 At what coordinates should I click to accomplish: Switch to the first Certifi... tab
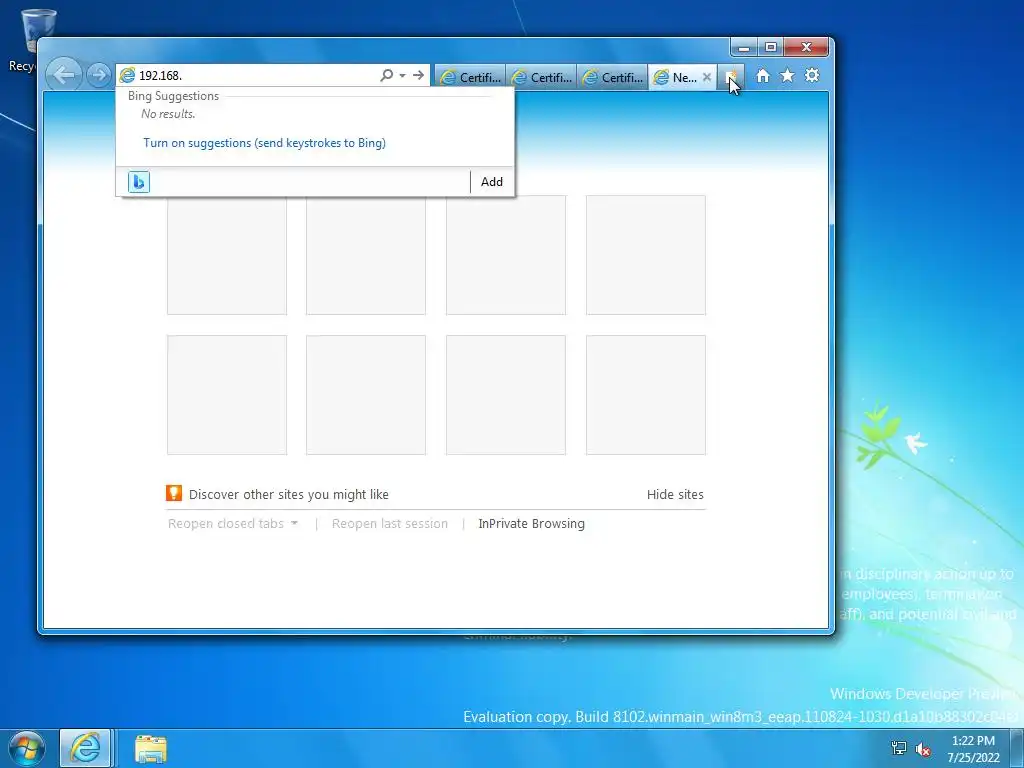[x=470, y=77]
